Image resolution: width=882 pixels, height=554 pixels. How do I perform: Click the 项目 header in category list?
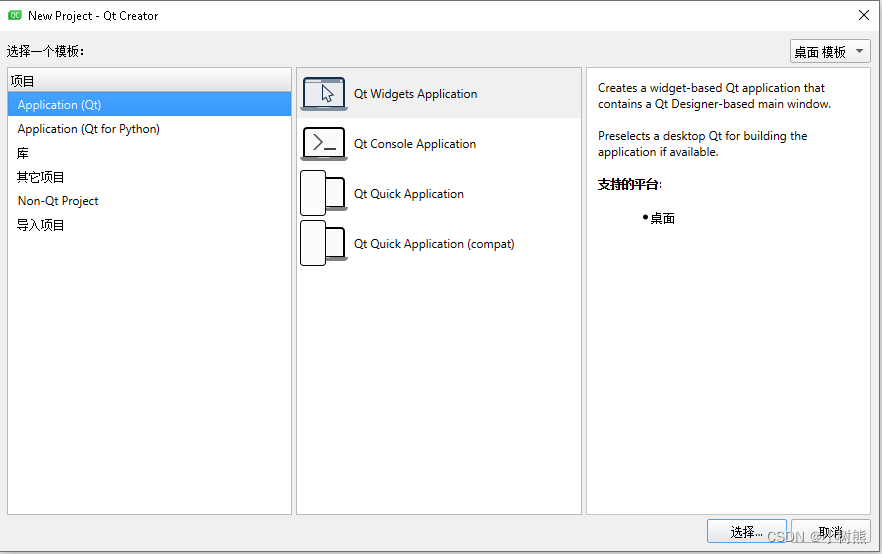149,81
